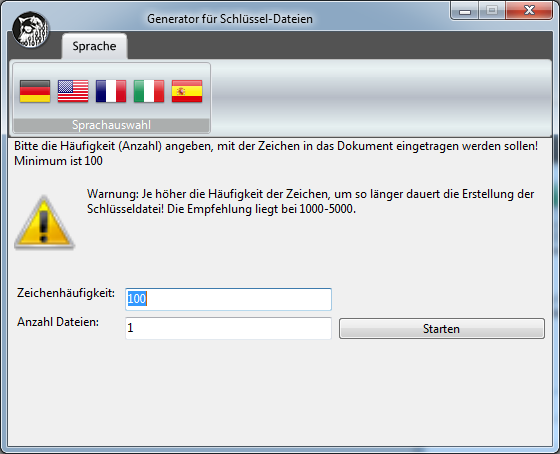
Task: Click the Anzahl Dateien label
Action: pyautogui.click(x=58, y=322)
